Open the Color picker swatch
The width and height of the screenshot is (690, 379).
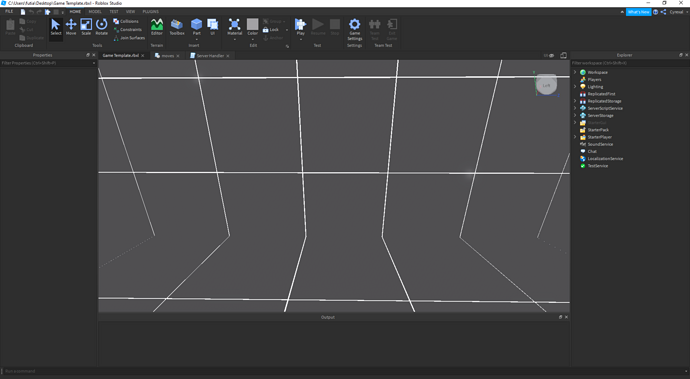click(x=253, y=24)
